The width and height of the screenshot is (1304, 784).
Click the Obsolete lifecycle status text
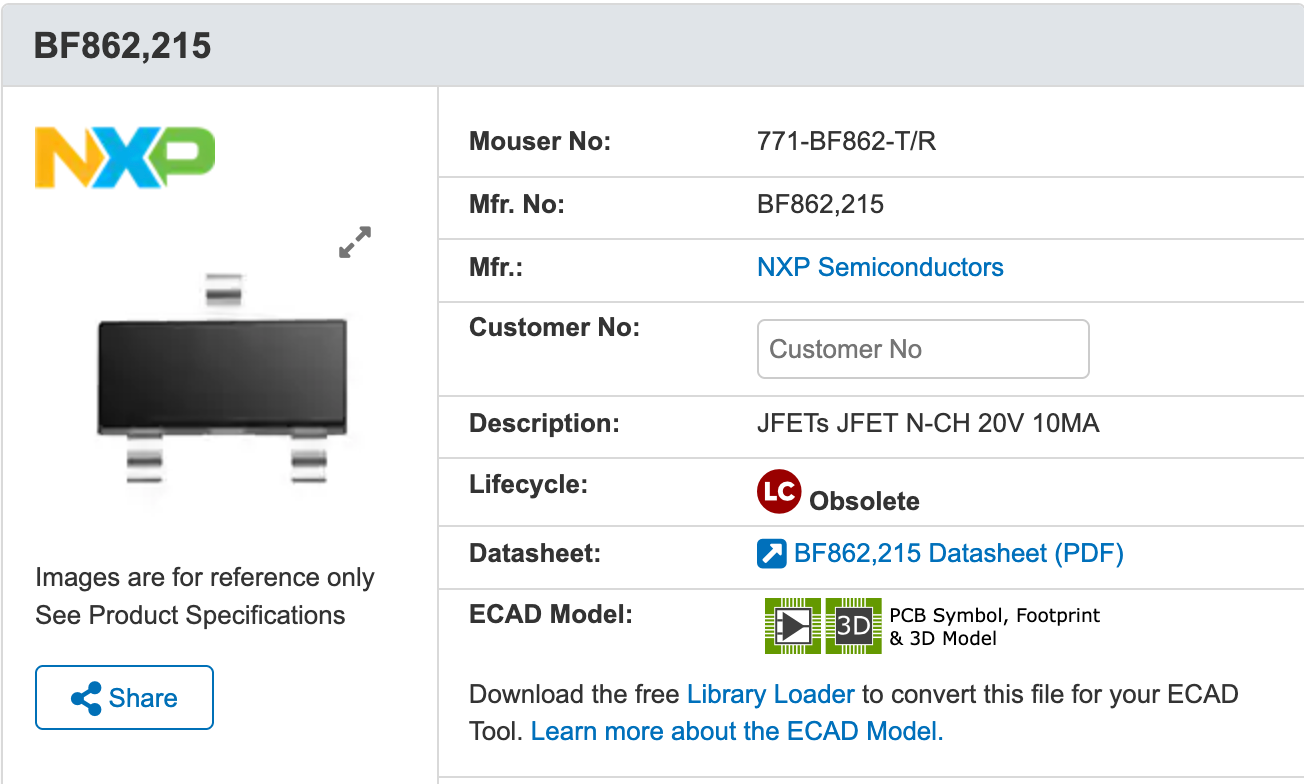864,500
